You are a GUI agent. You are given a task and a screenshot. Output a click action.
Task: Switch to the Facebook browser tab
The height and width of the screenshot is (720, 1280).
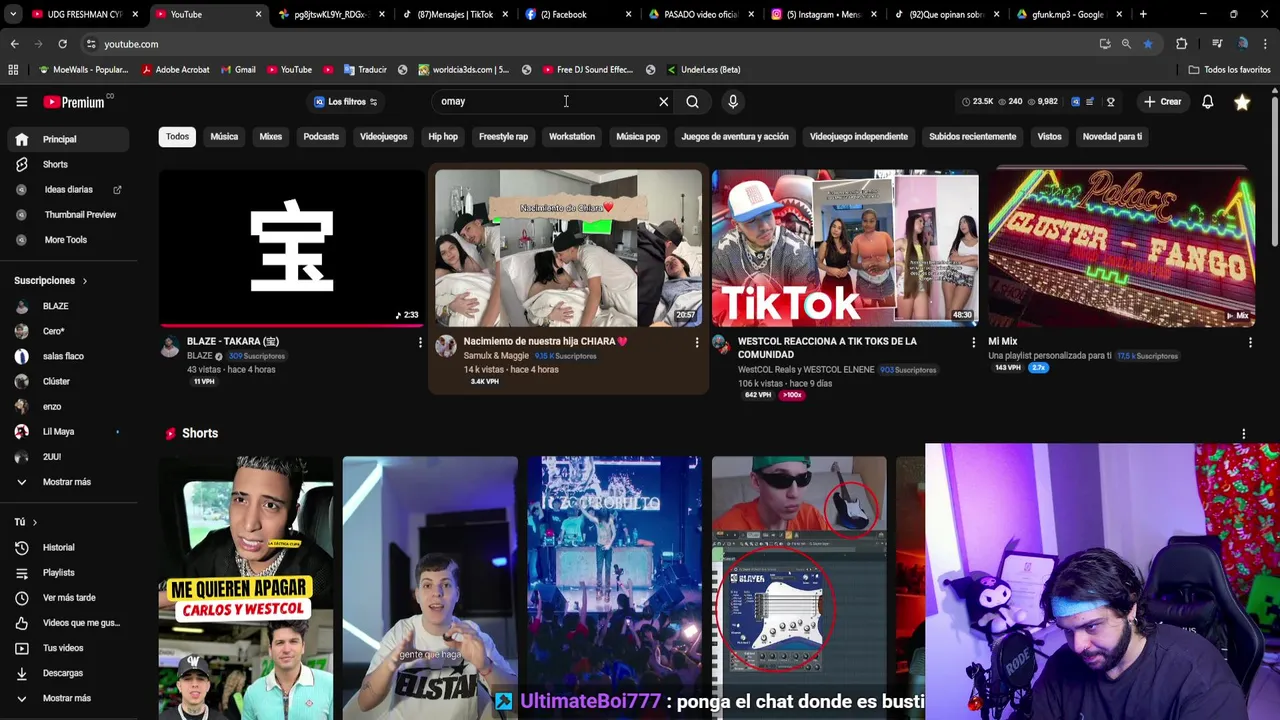(578, 14)
